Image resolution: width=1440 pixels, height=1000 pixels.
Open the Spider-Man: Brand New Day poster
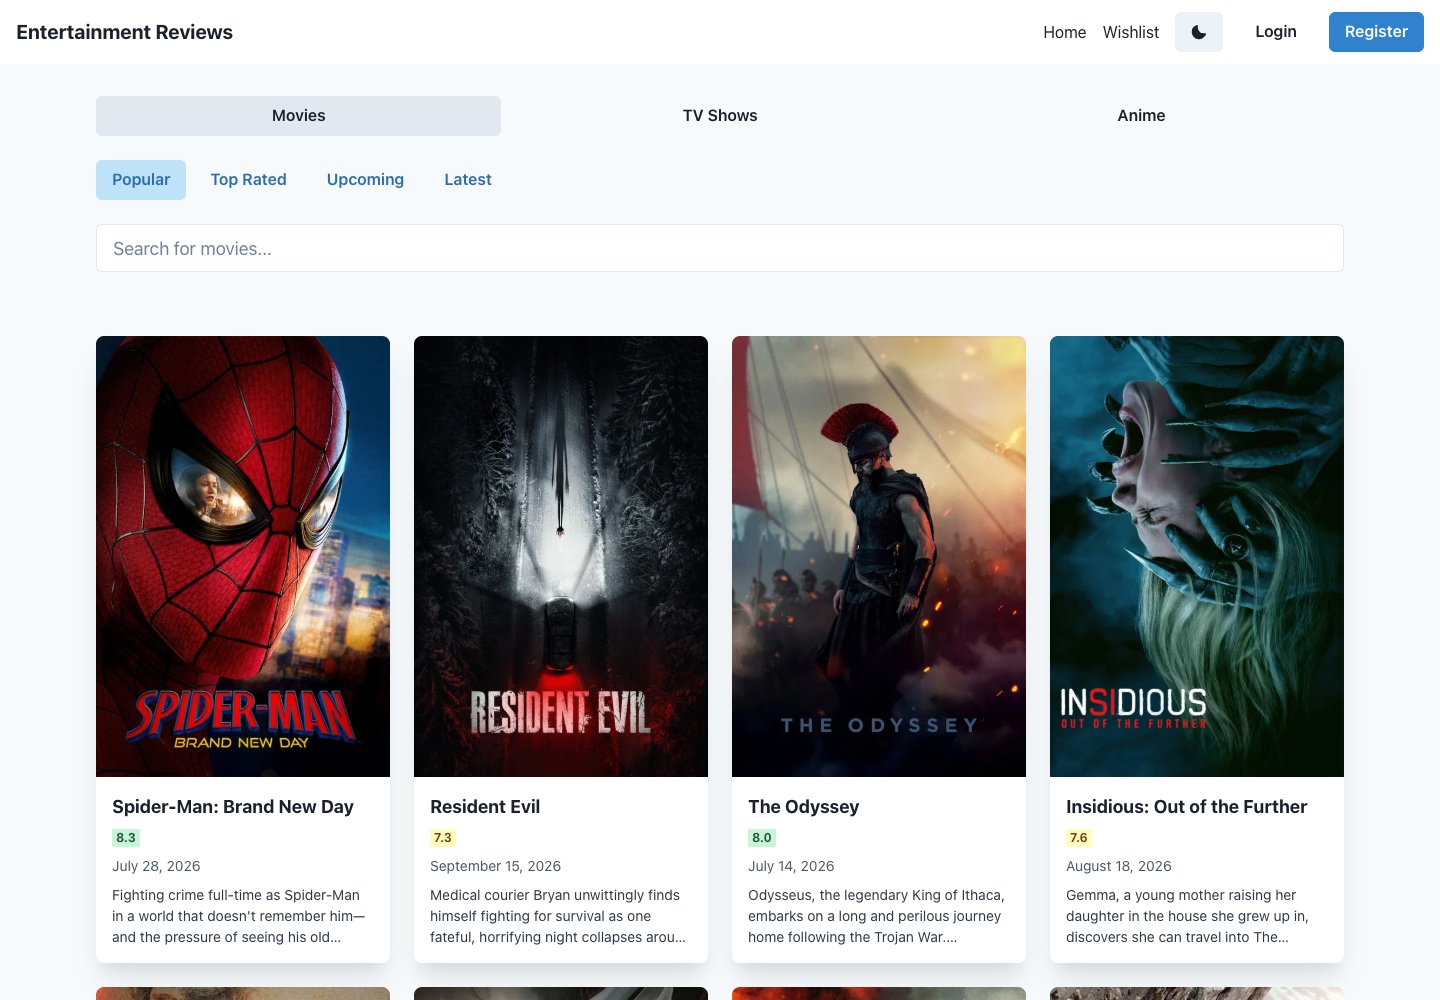pyautogui.click(x=243, y=556)
